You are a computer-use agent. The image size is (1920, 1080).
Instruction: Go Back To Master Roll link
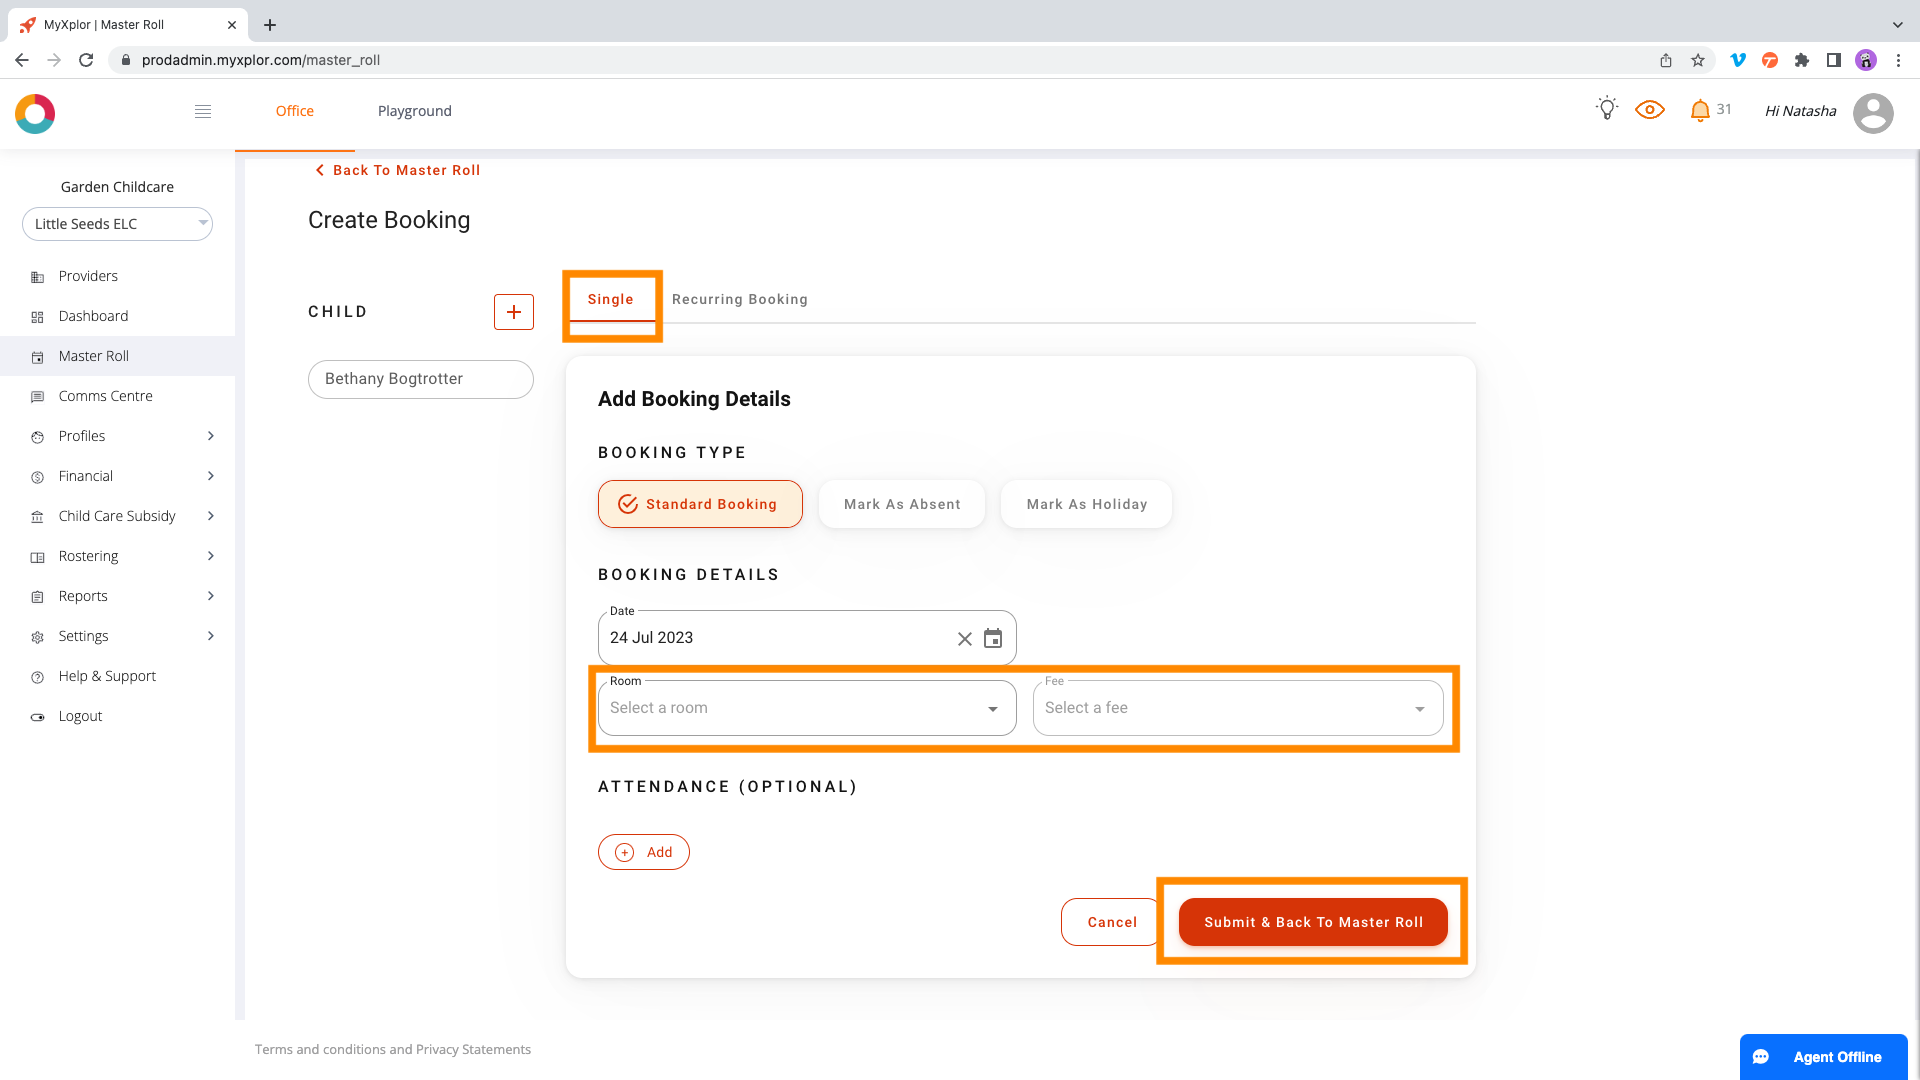tap(398, 170)
